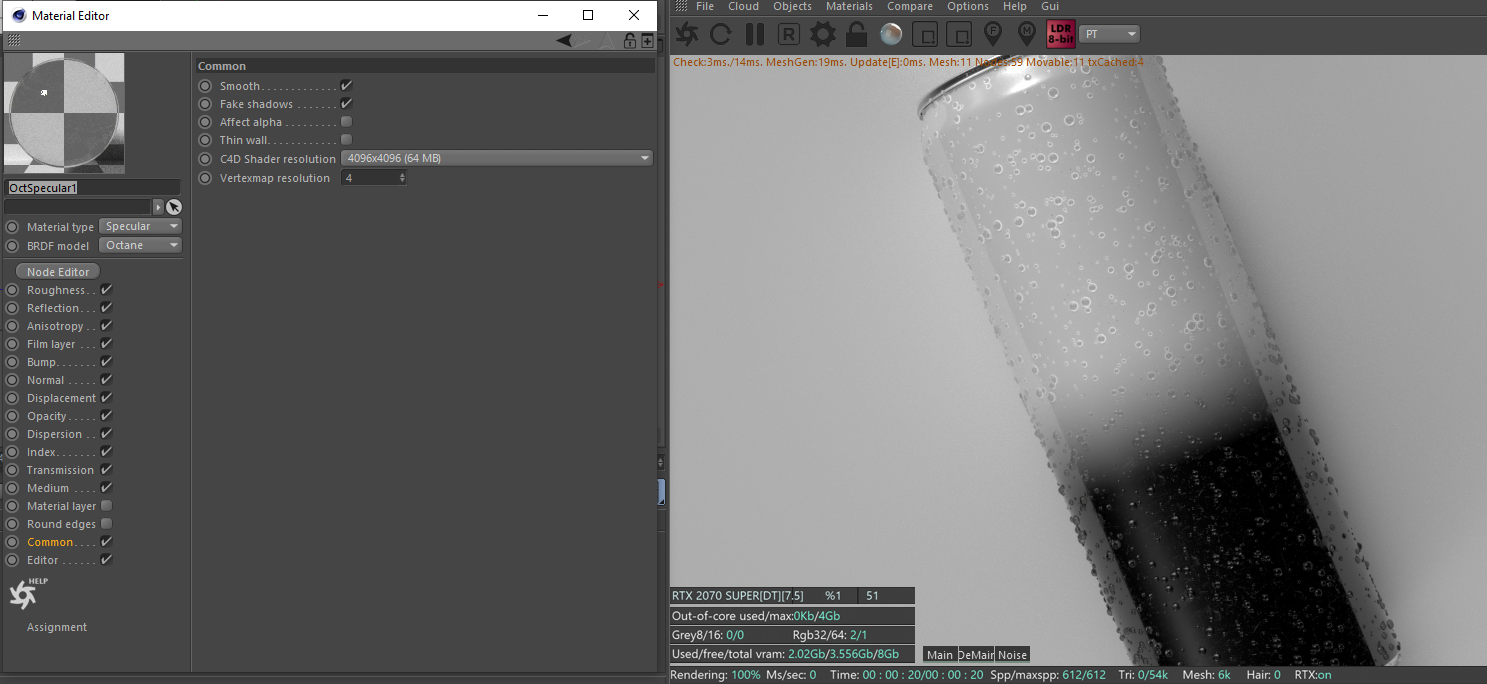Activate the material picker M pin icon
Screen dimensions: 1487x684
point(1026,34)
